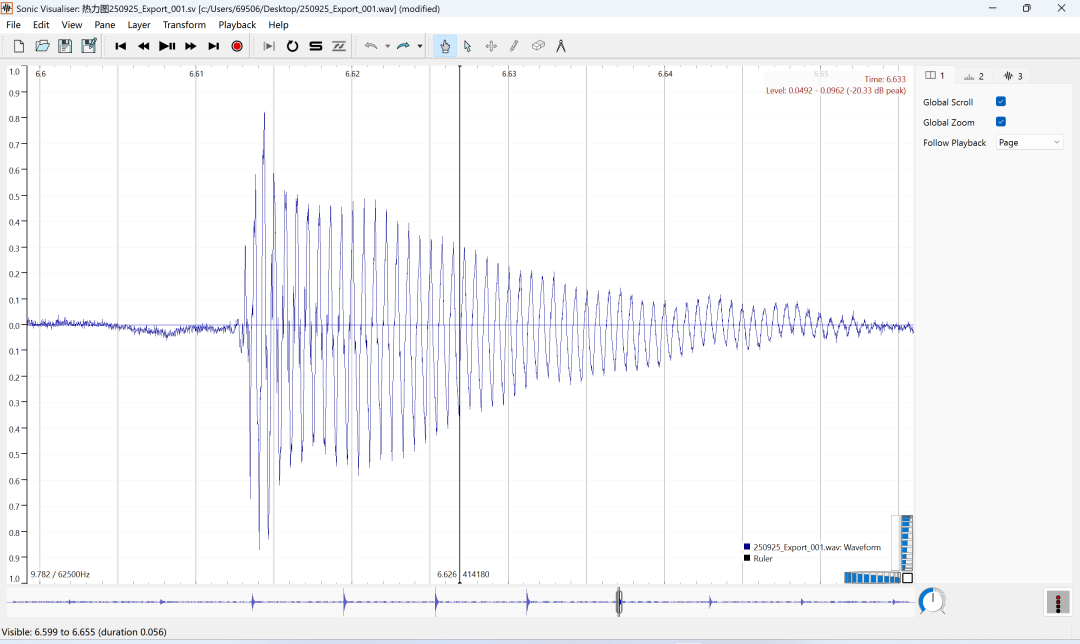Select pane properties tab 1
1080x644 pixels.
click(935, 76)
